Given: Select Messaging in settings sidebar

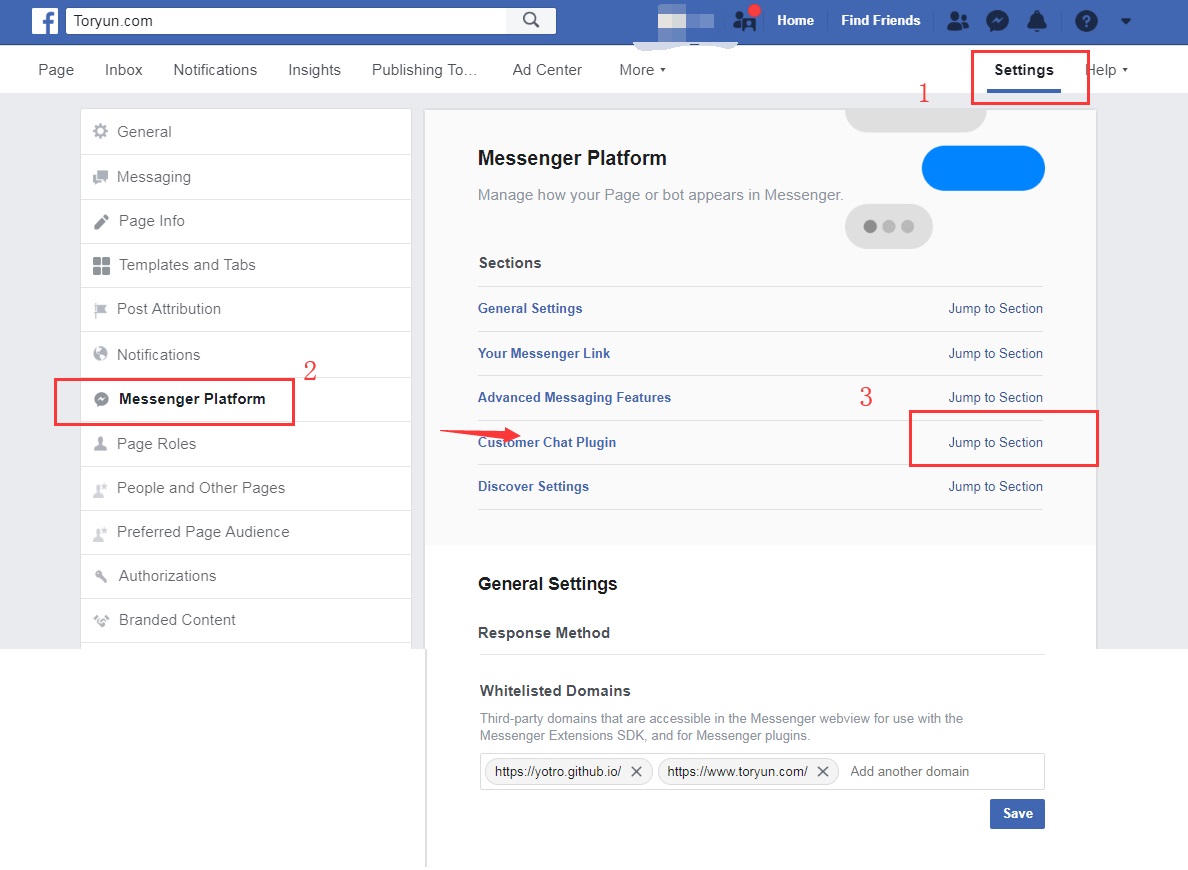Looking at the screenshot, I should point(245,177).
